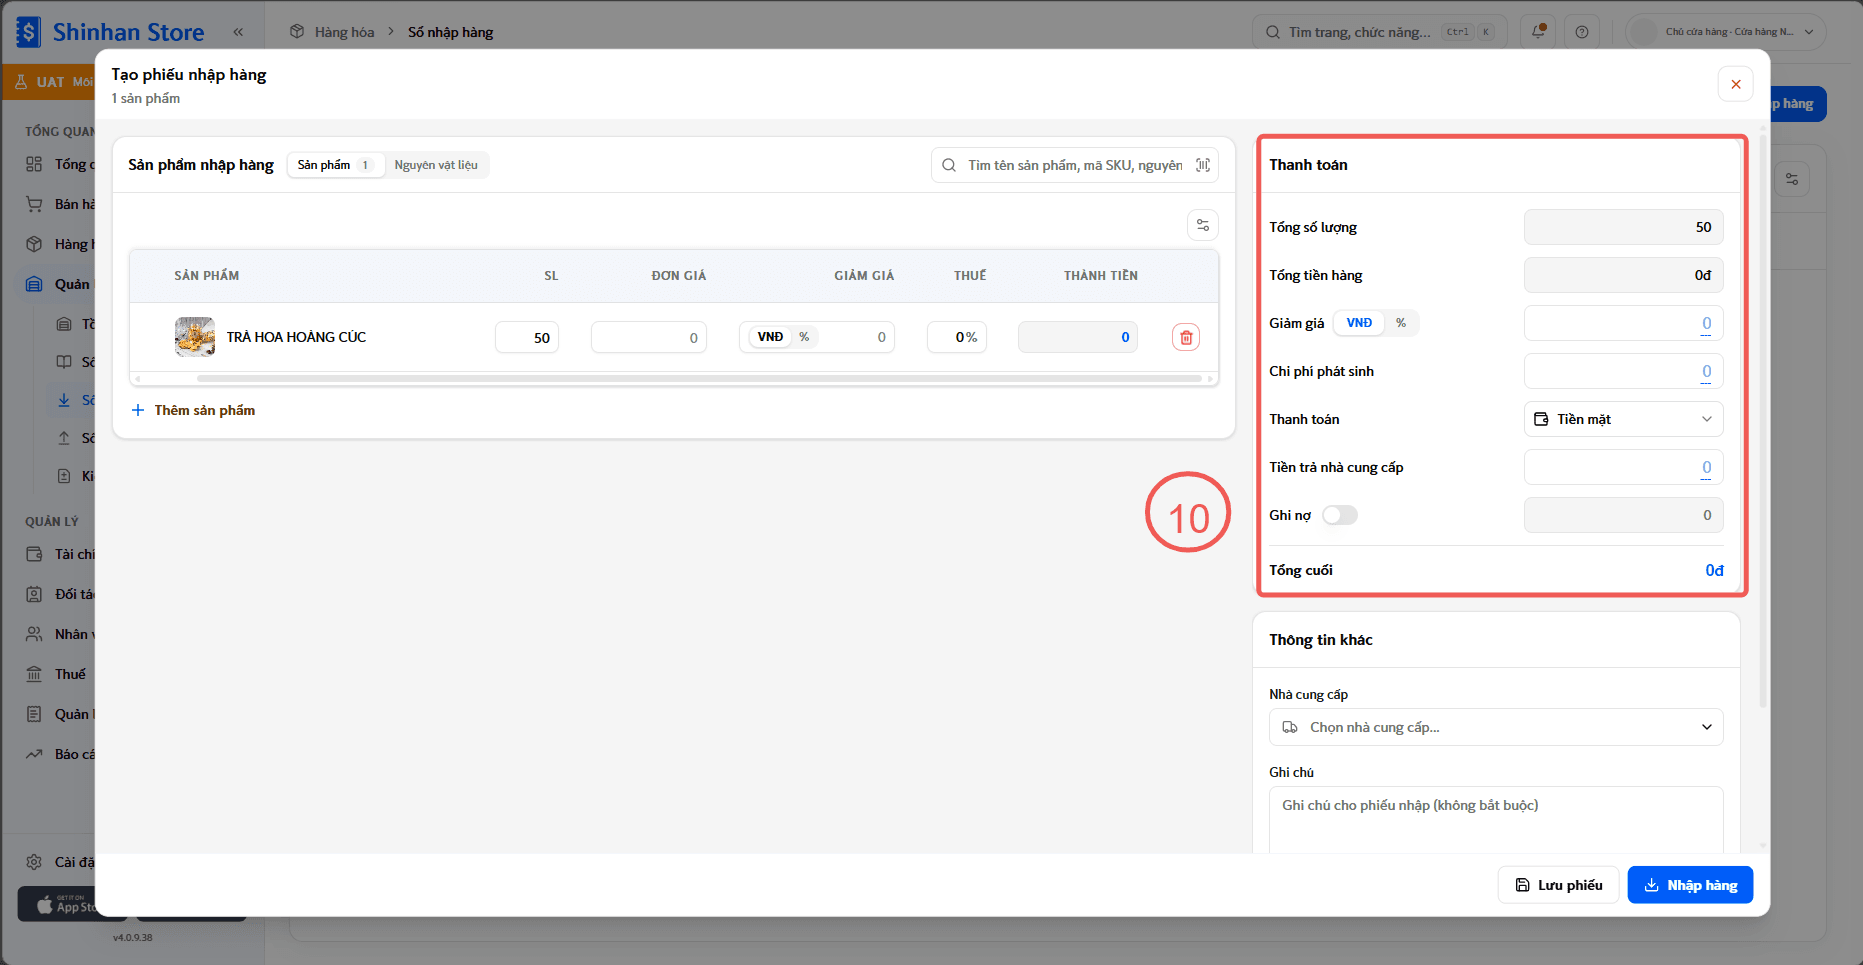Open Bán hàng cart icon in sidebar
The image size is (1863, 965).
pyautogui.click(x=34, y=204)
